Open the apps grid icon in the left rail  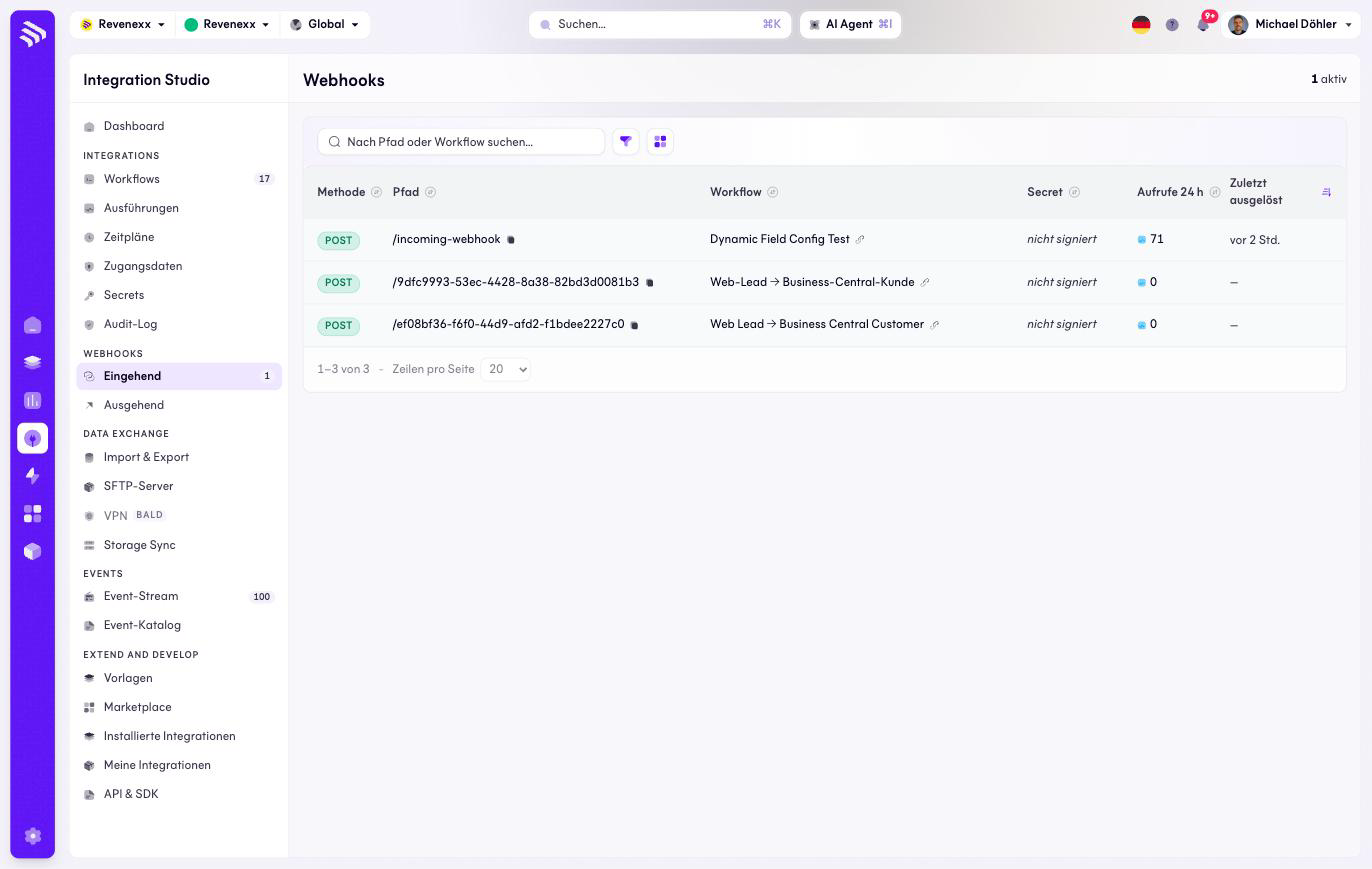(32, 514)
